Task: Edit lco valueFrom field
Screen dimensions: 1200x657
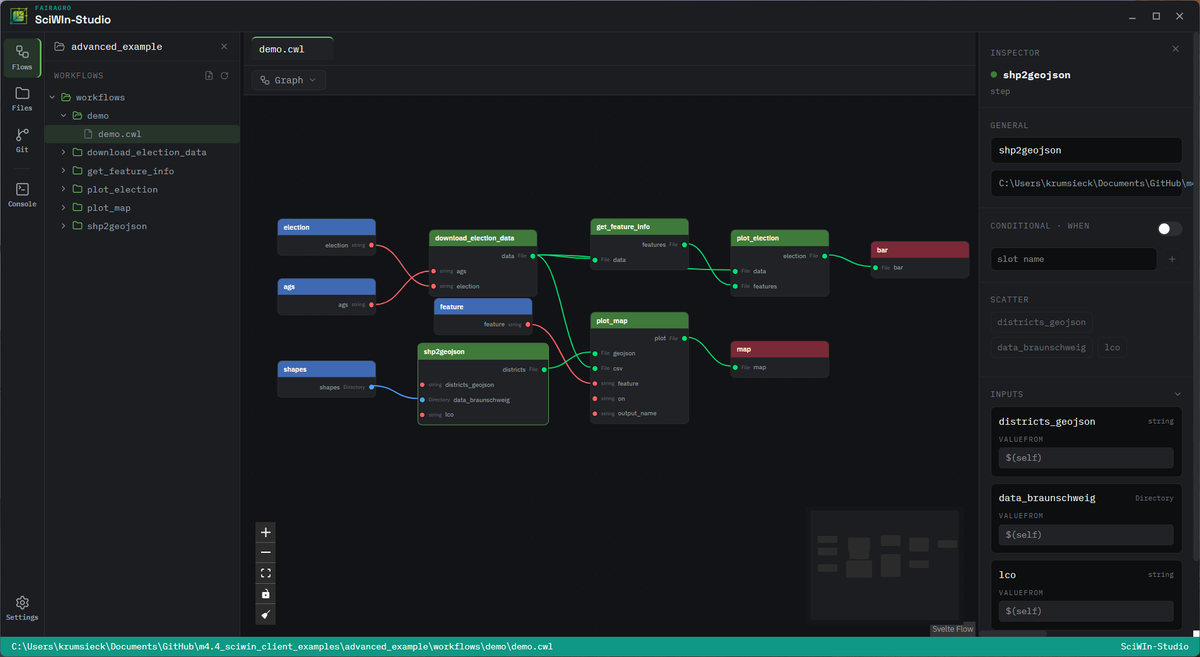Action: pyautogui.click(x=1086, y=611)
